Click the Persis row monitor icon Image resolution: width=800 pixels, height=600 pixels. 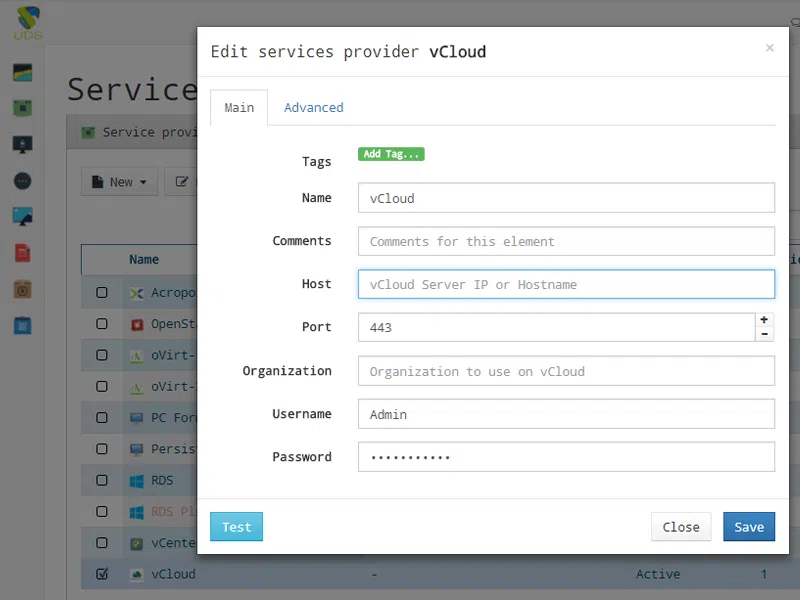(x=136, y=449)
